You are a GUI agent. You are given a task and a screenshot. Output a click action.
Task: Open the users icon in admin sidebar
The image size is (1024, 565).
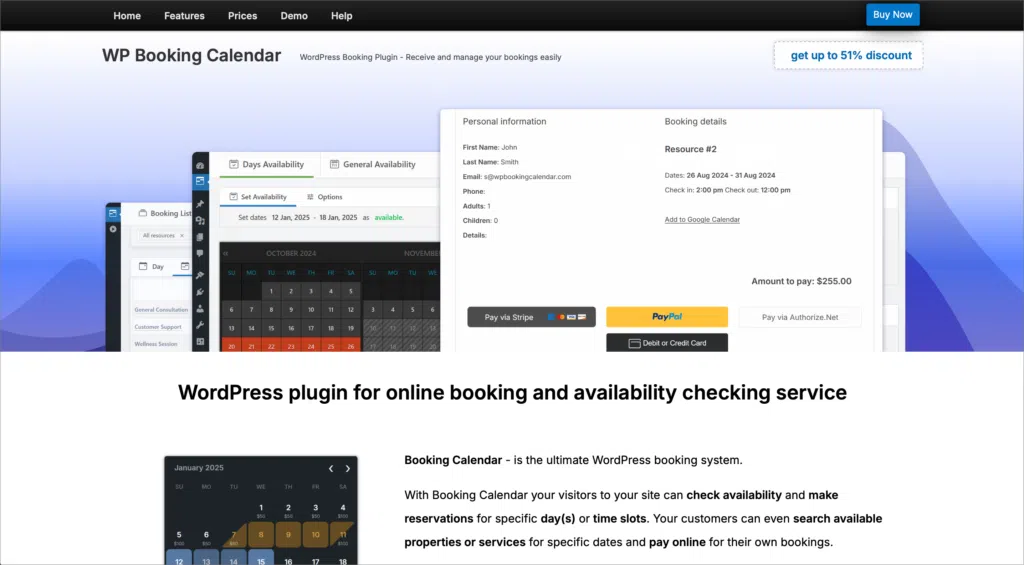coord(200,308)
